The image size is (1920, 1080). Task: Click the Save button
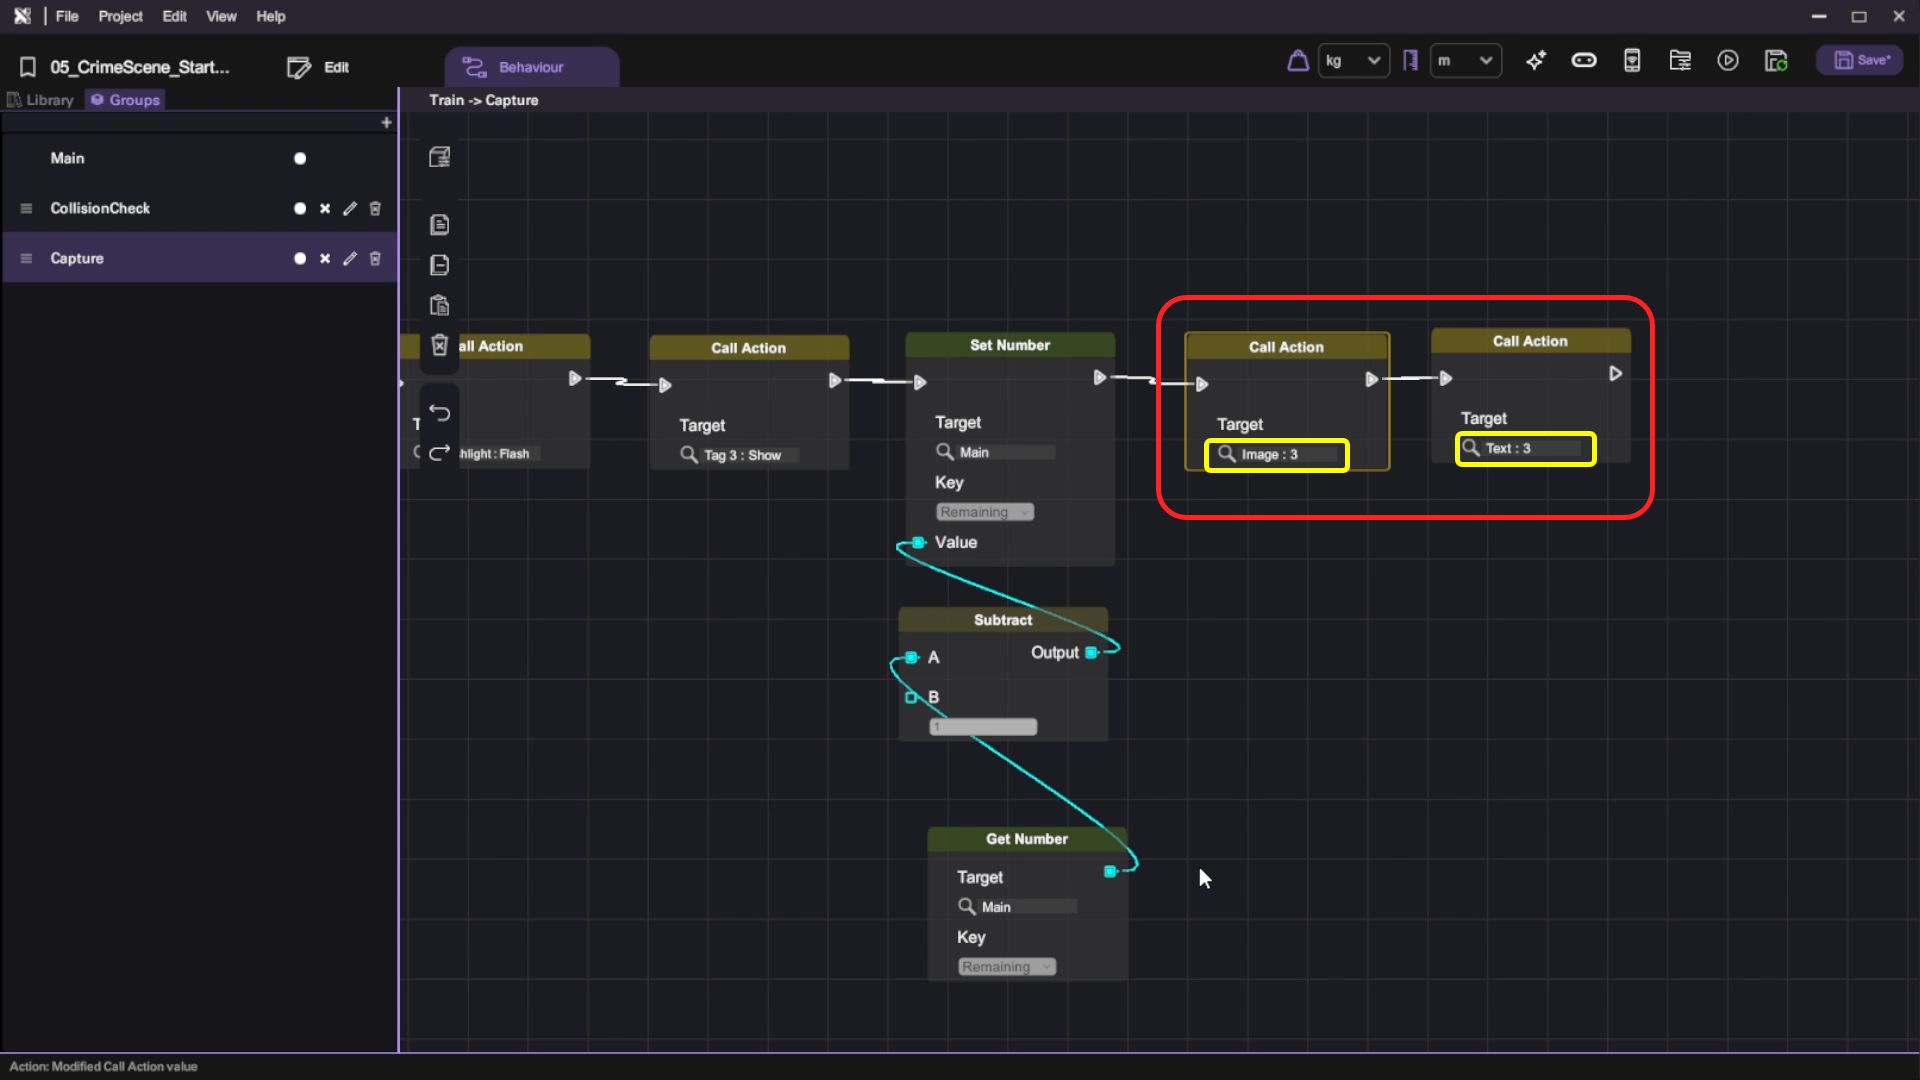(x=1860, y=61)
